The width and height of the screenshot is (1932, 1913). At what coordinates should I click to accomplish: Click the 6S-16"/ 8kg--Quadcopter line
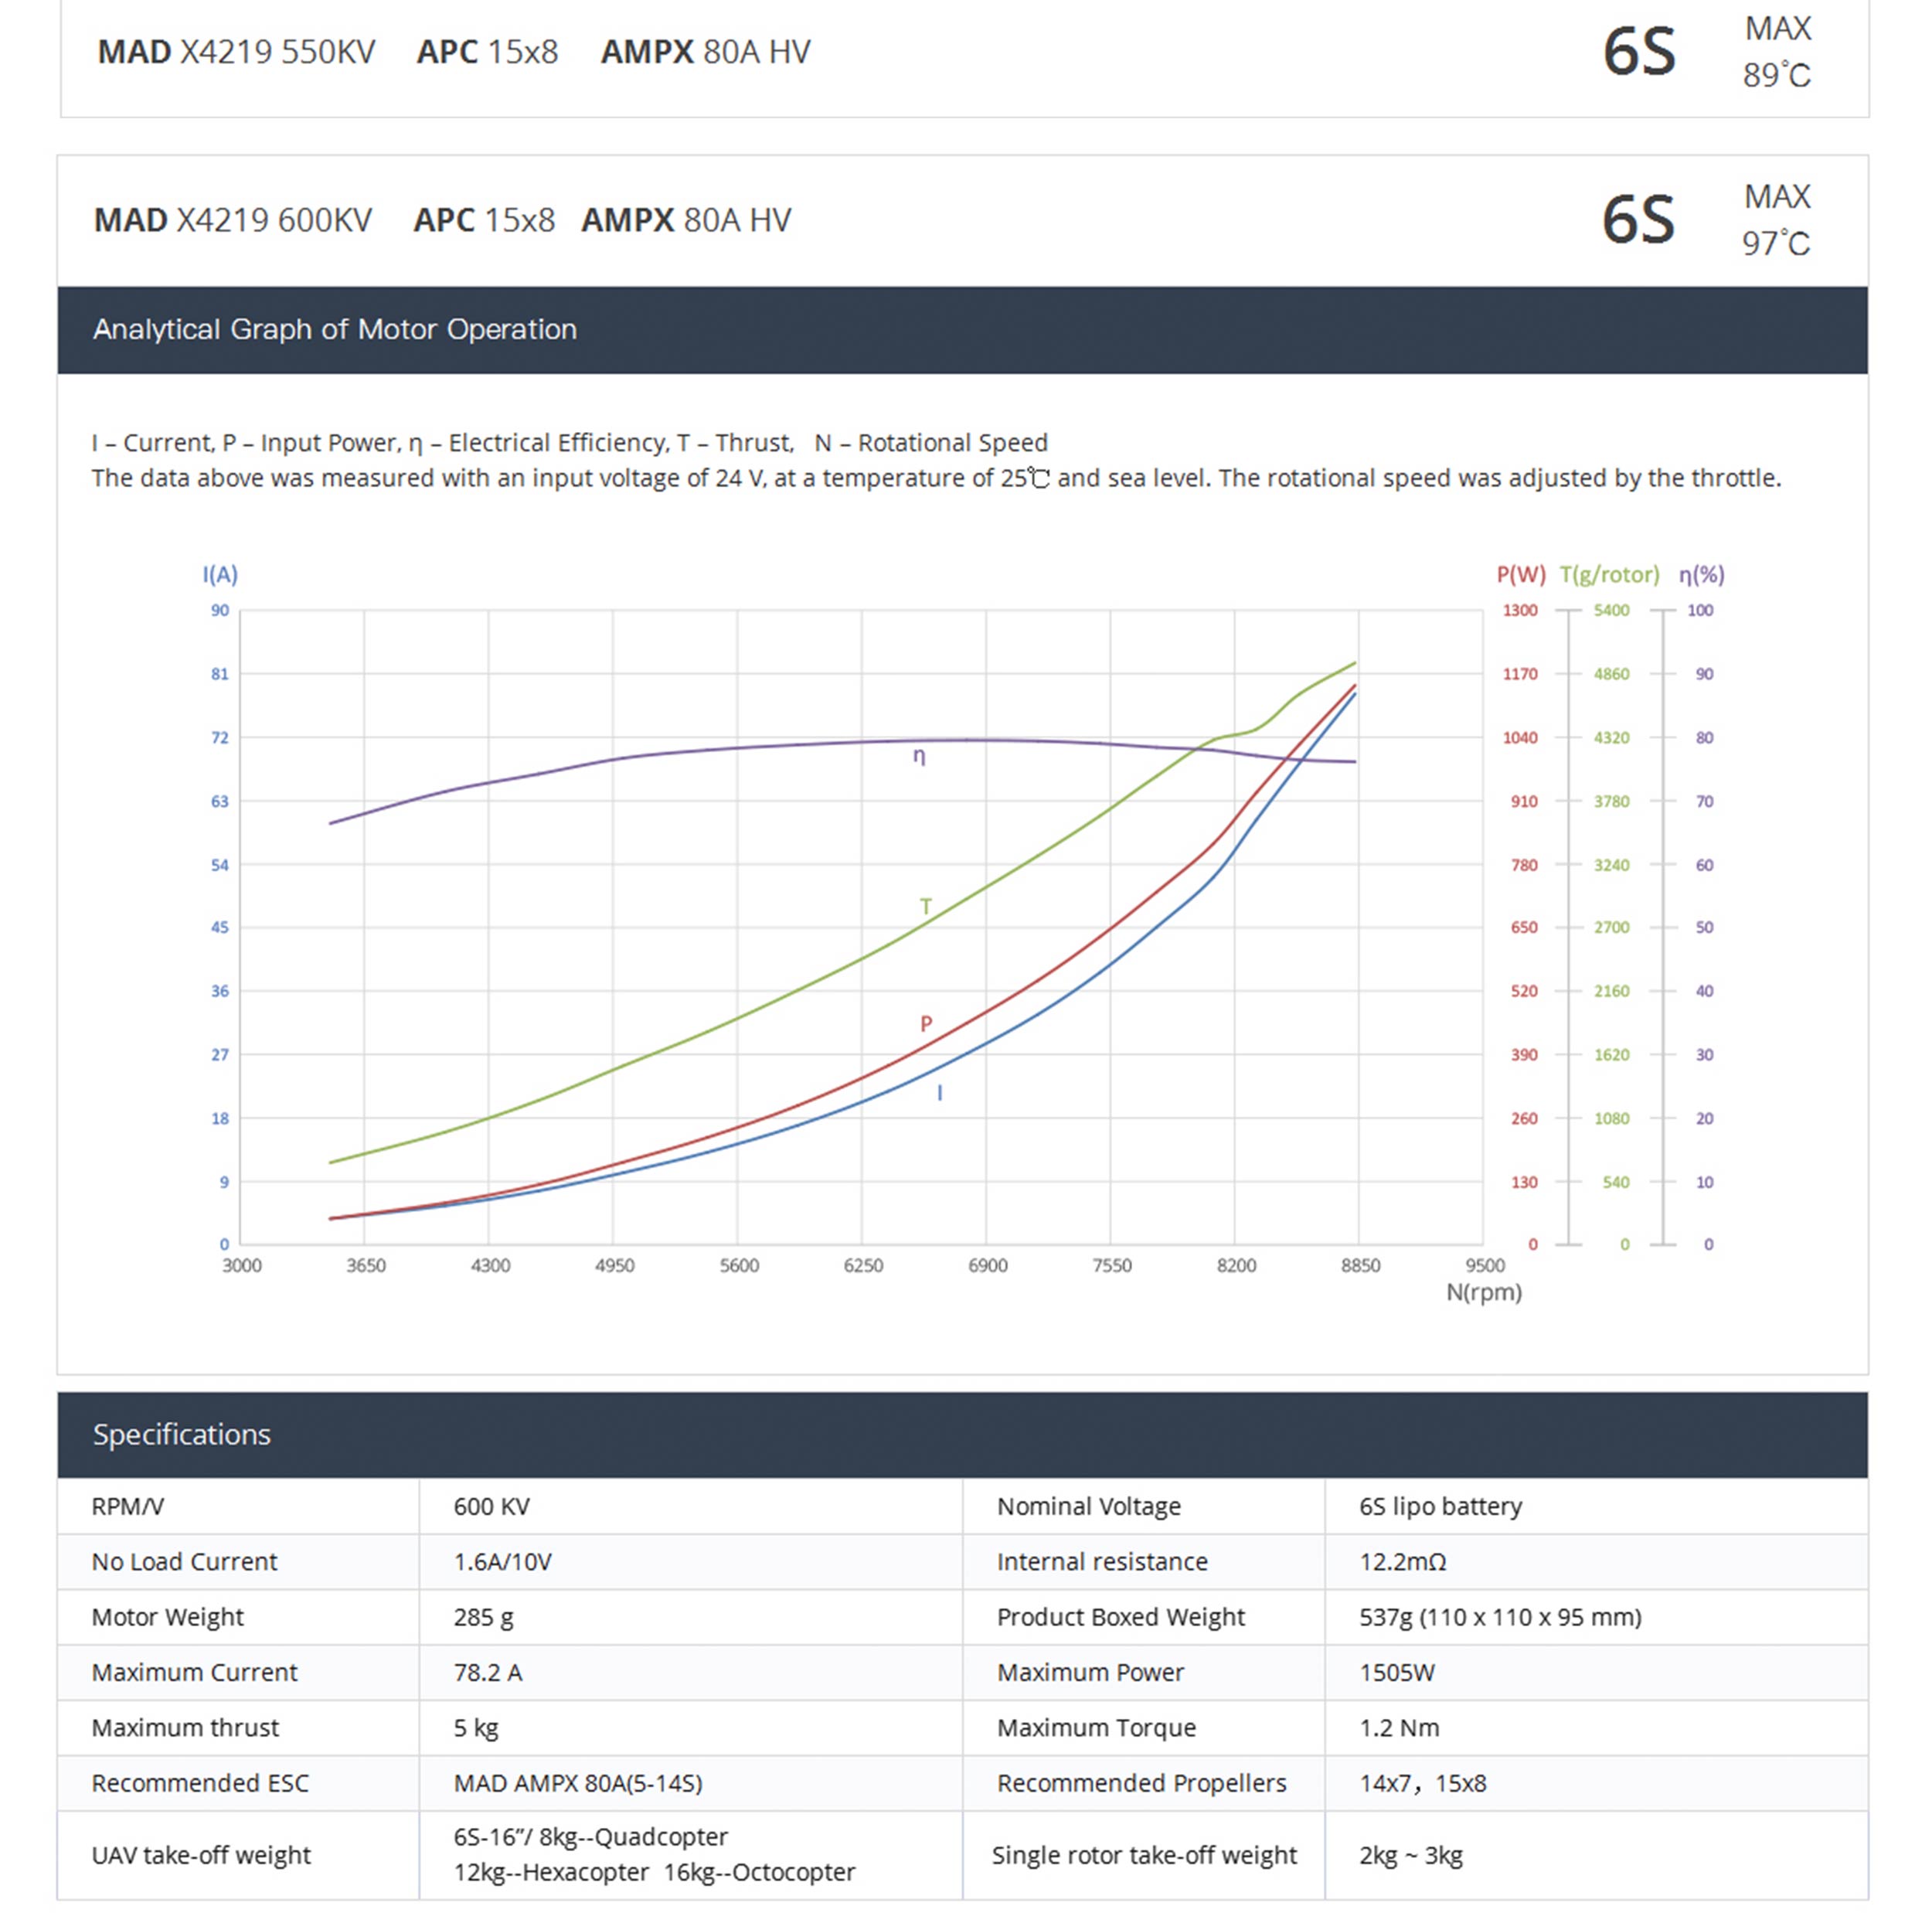[x=590, y=1837]
